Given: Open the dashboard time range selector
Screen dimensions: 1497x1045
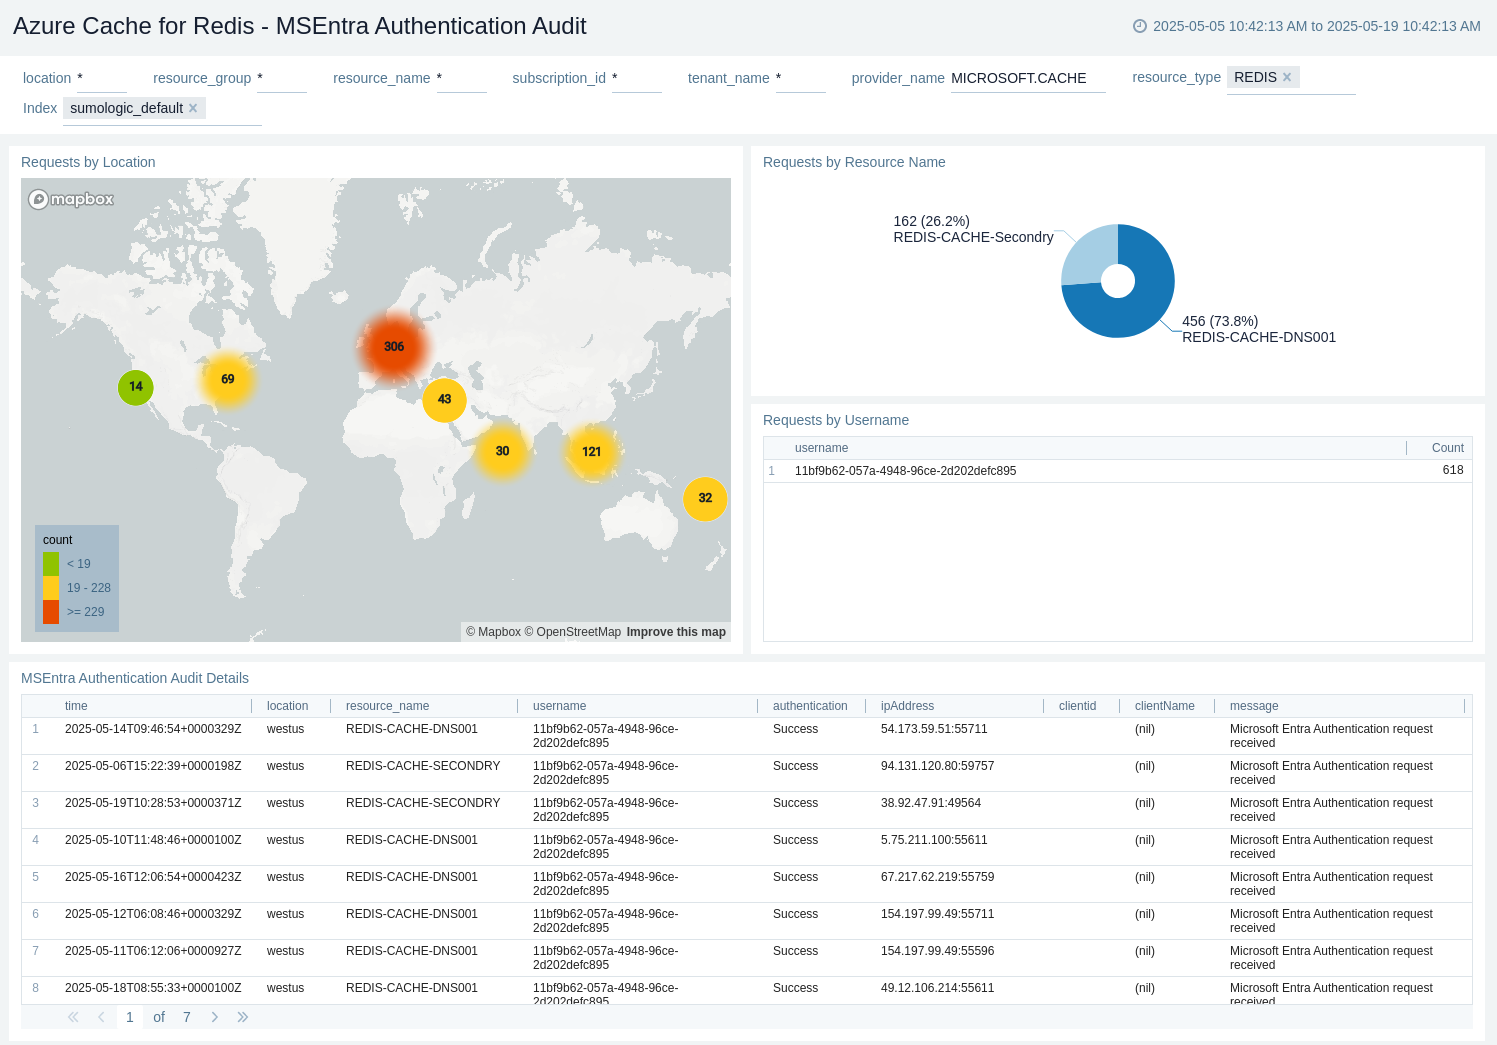Looking at the screenshot, I should [x=1306, y=26].
